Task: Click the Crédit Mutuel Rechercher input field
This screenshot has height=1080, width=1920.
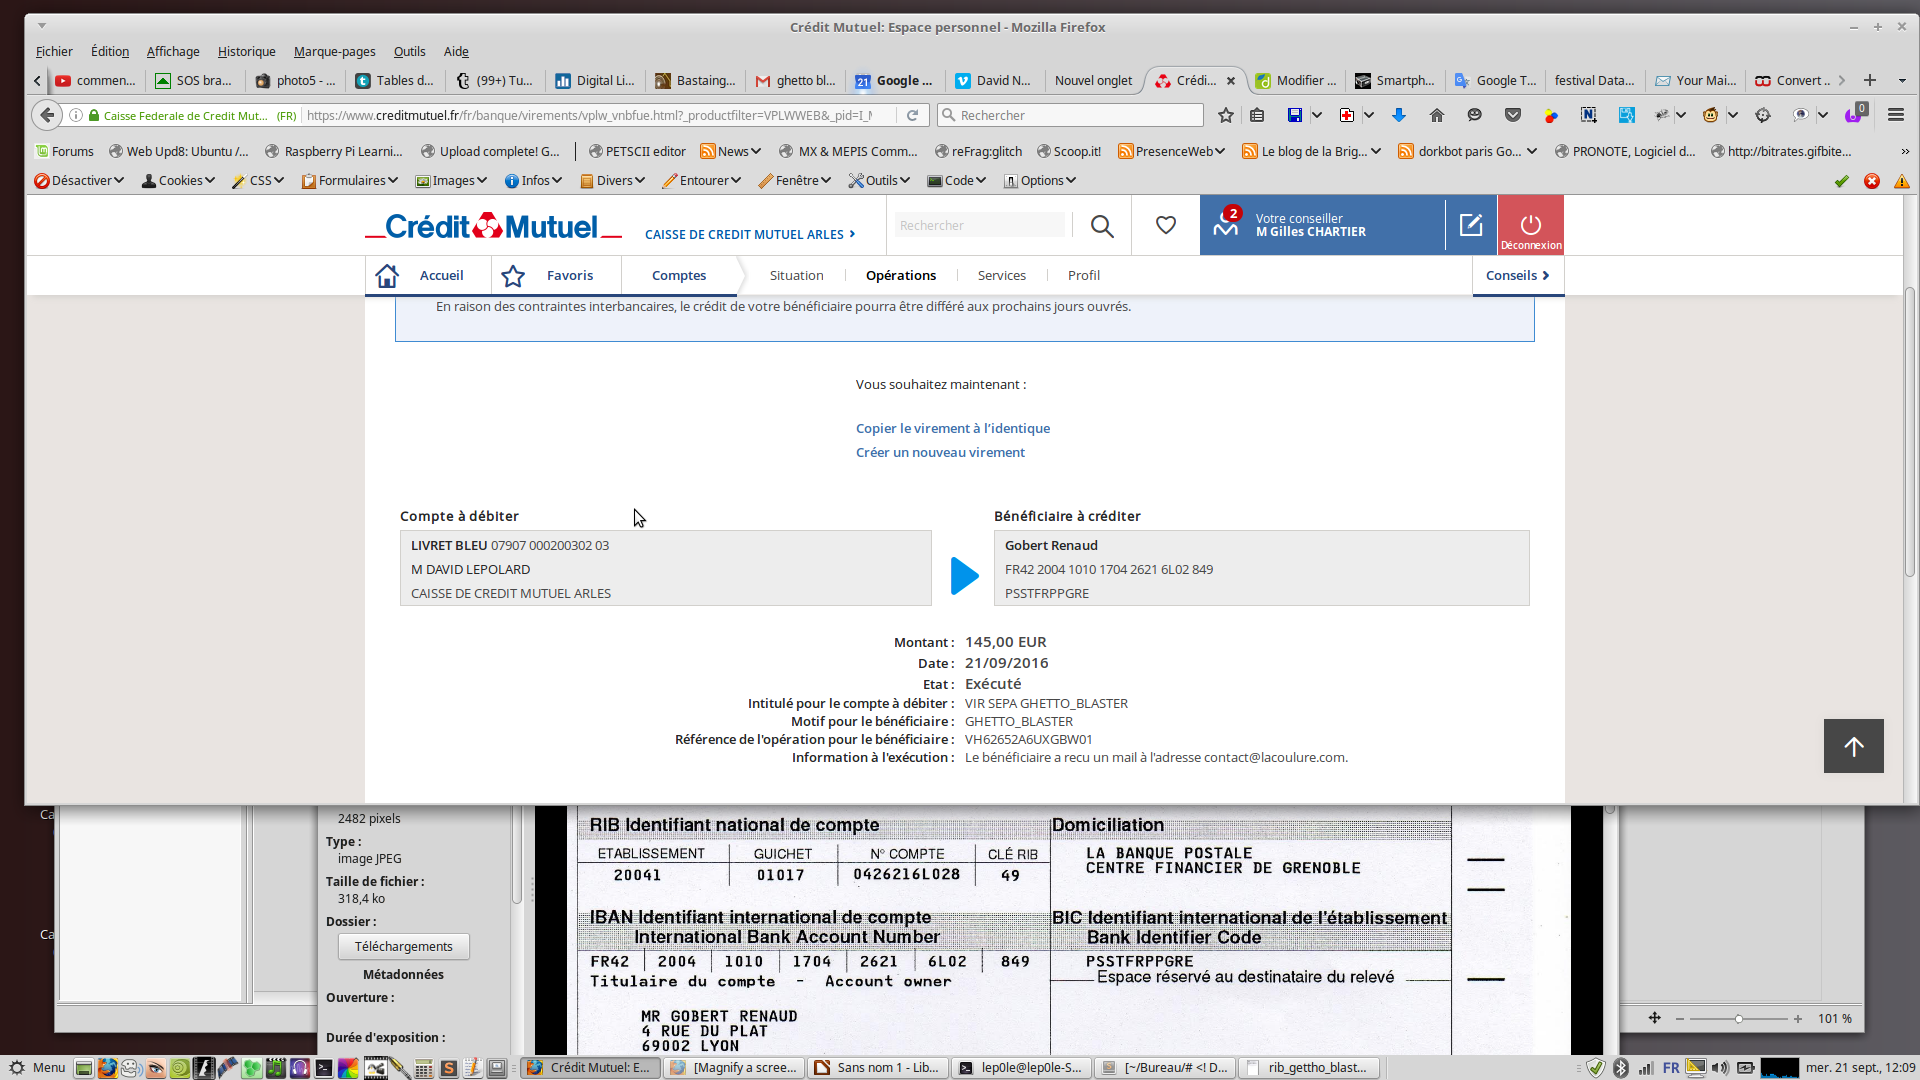Action: (x=980, y=225)
